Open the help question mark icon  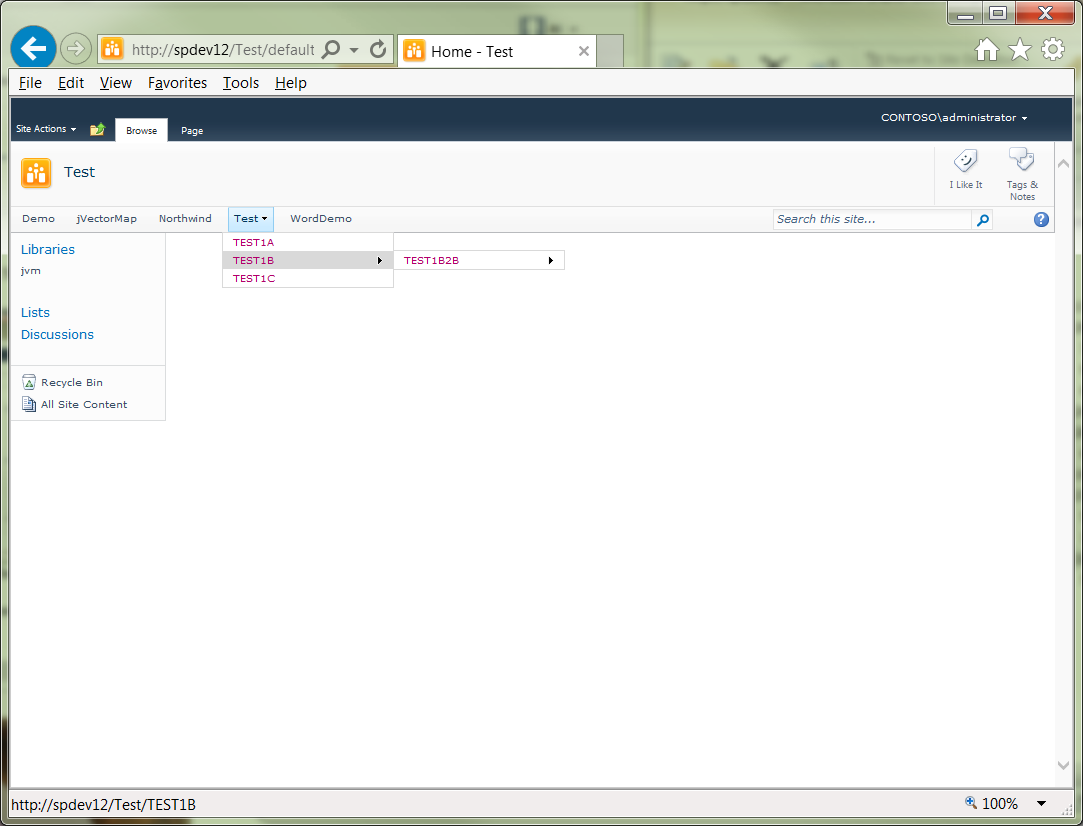tap(1040, 219)
